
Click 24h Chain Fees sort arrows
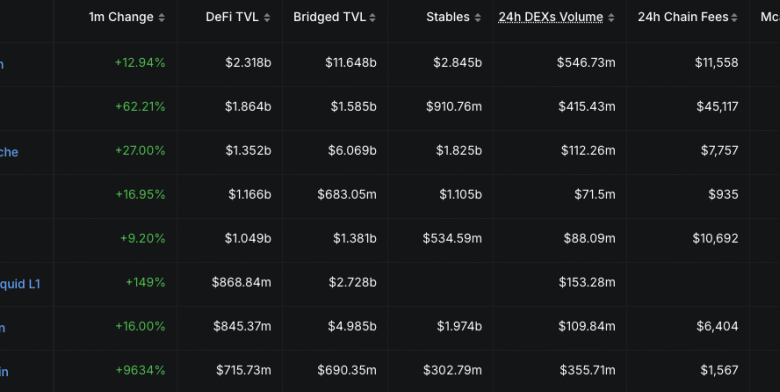pos(735,17)
